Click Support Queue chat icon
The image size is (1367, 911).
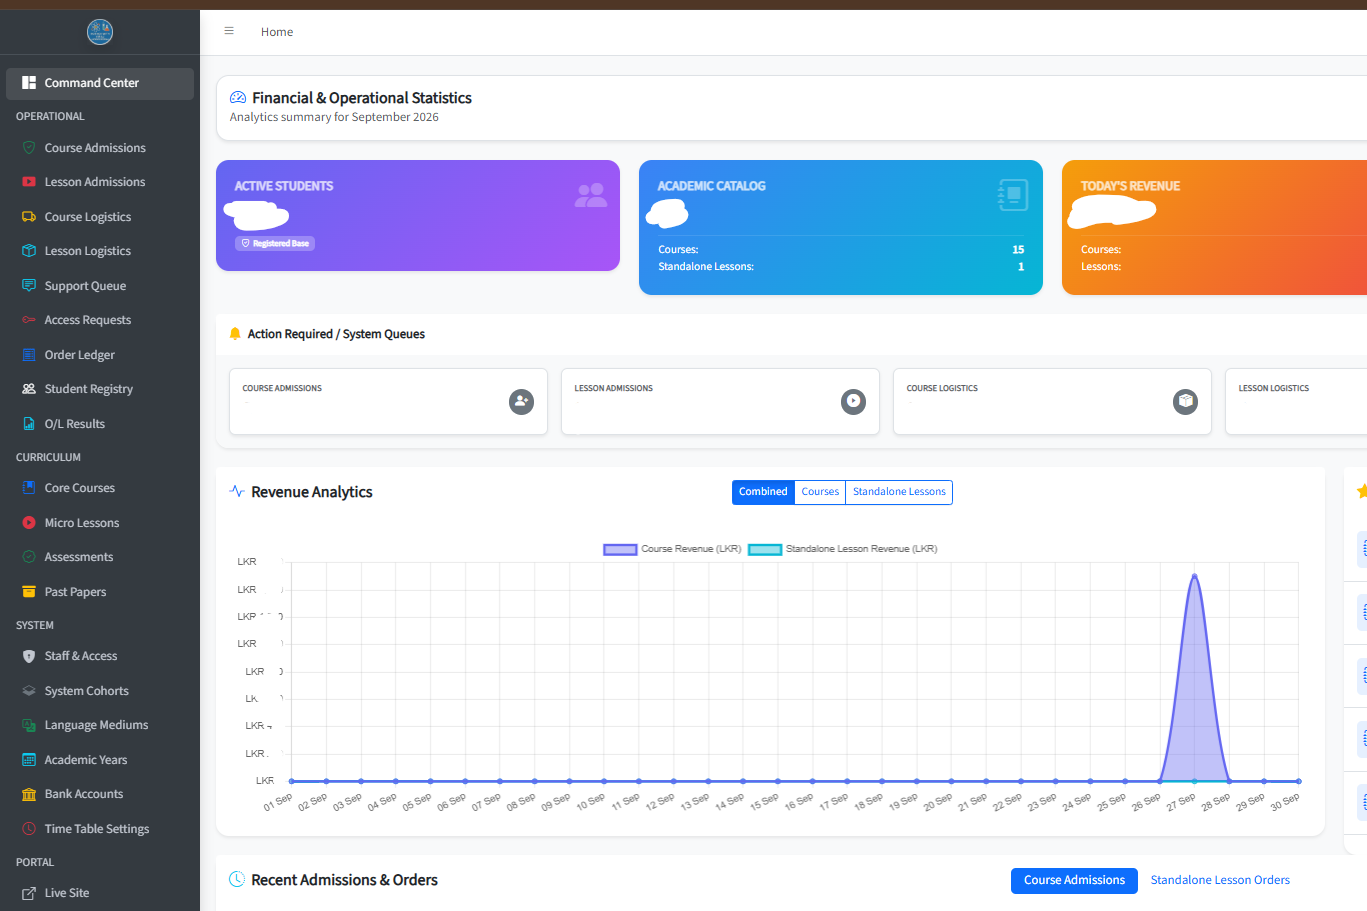pos(29,286)
